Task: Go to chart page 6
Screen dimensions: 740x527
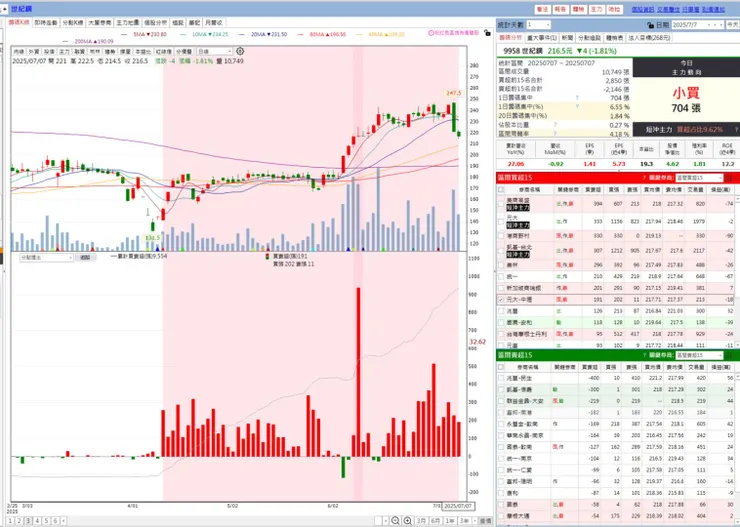Action: point(55,521)
